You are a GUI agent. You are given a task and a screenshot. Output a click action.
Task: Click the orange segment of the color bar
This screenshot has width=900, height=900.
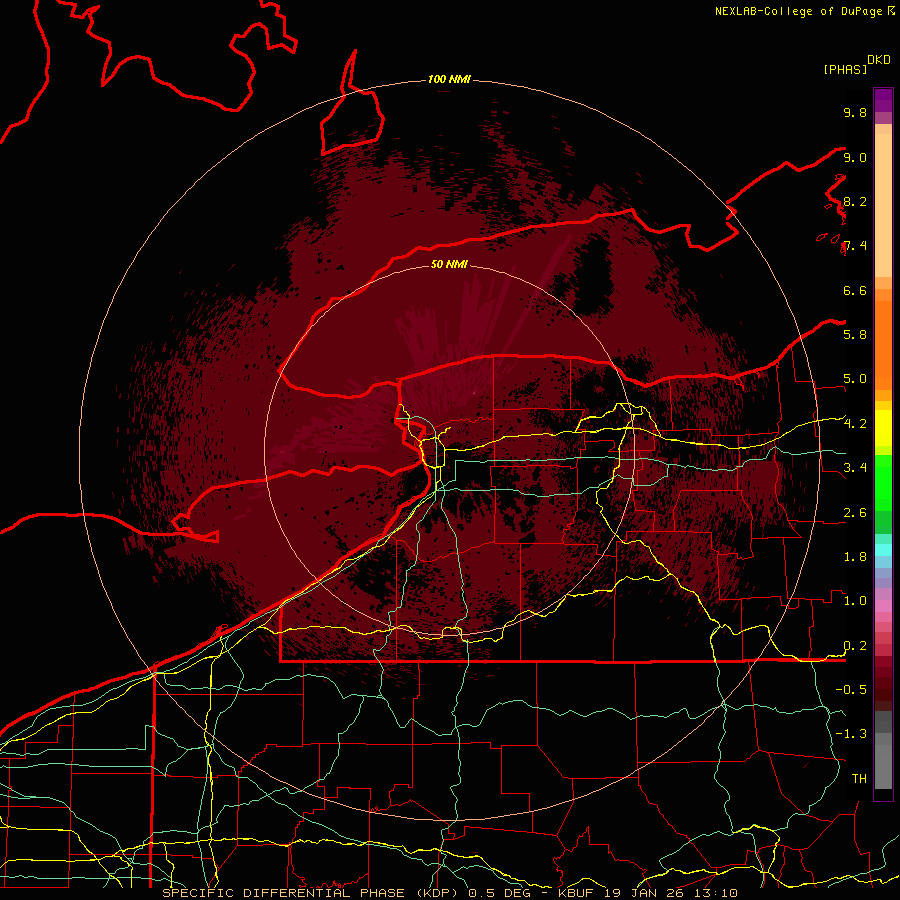[x=883, y=344]
